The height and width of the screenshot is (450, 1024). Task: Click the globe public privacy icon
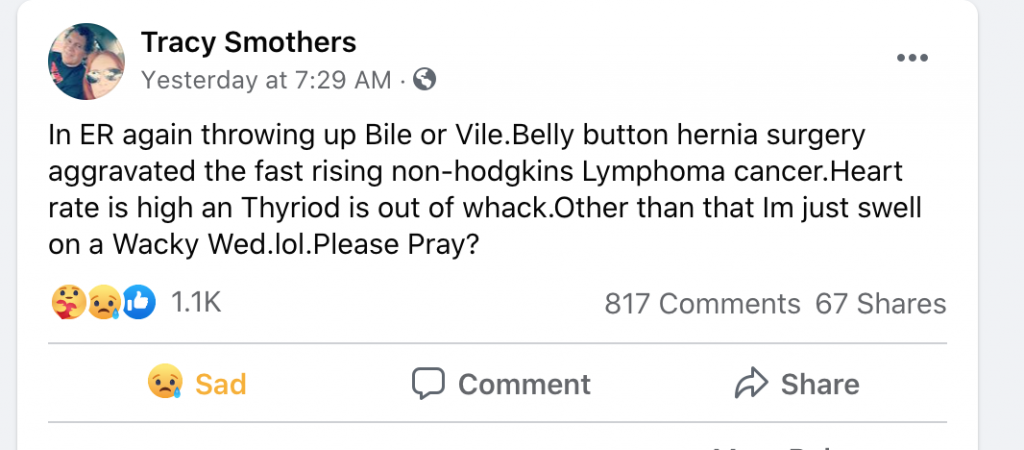(425, 80)
